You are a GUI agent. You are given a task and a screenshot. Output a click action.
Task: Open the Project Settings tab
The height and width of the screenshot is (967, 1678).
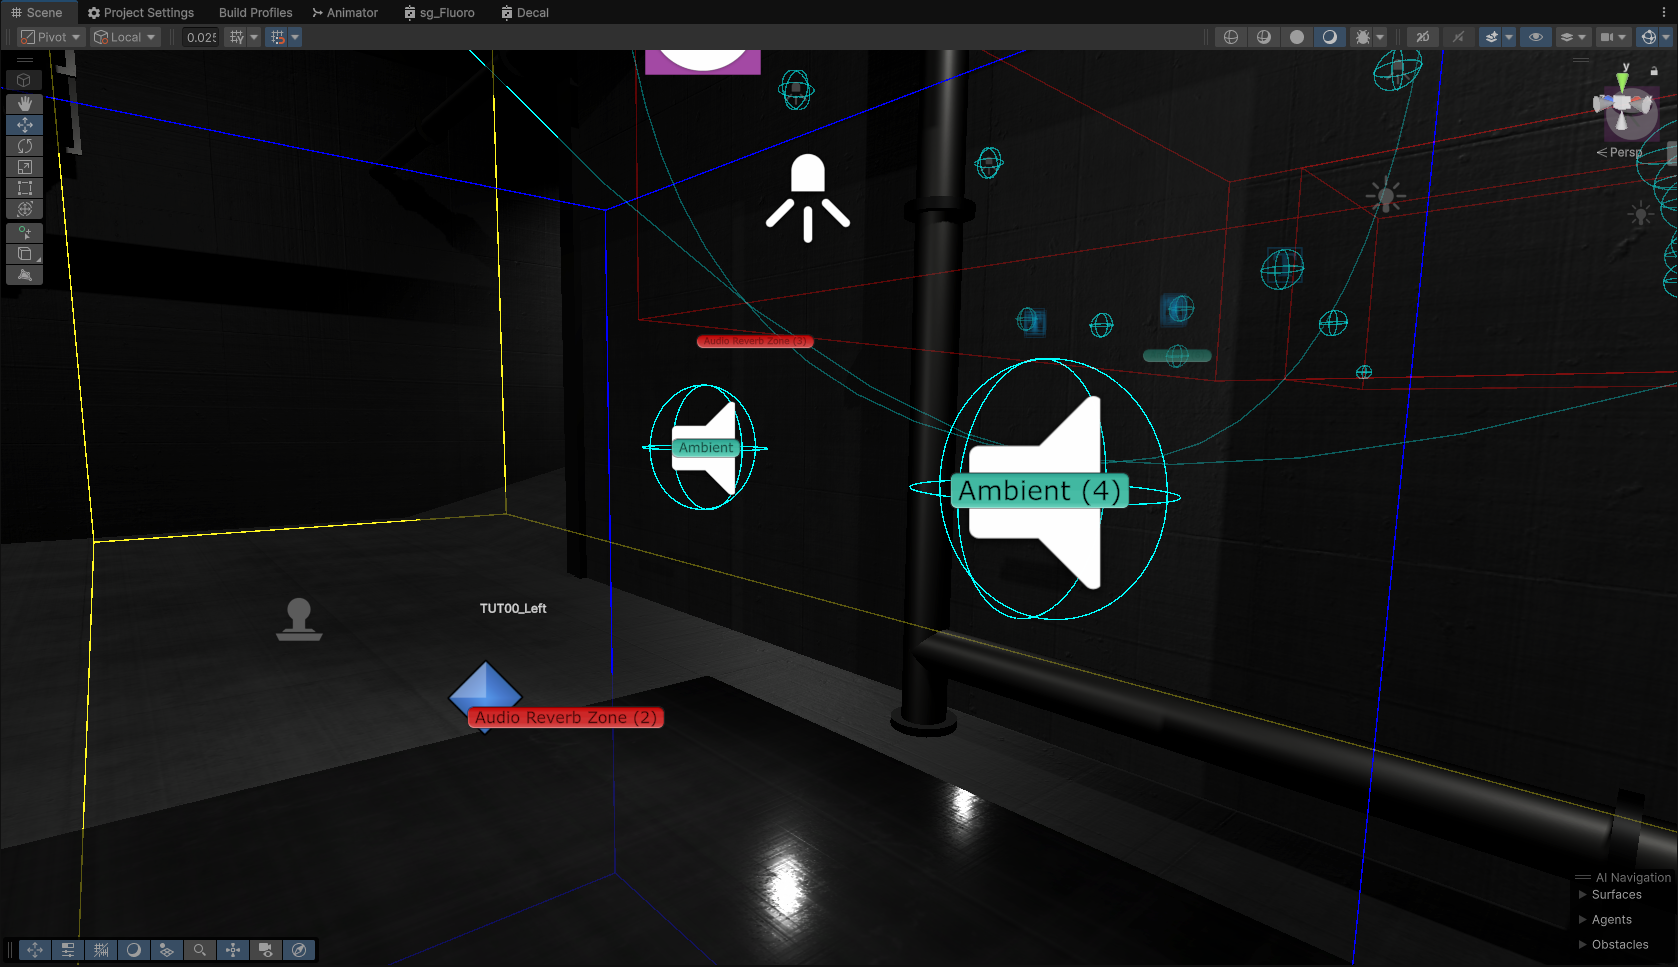(x=141, y=12)
